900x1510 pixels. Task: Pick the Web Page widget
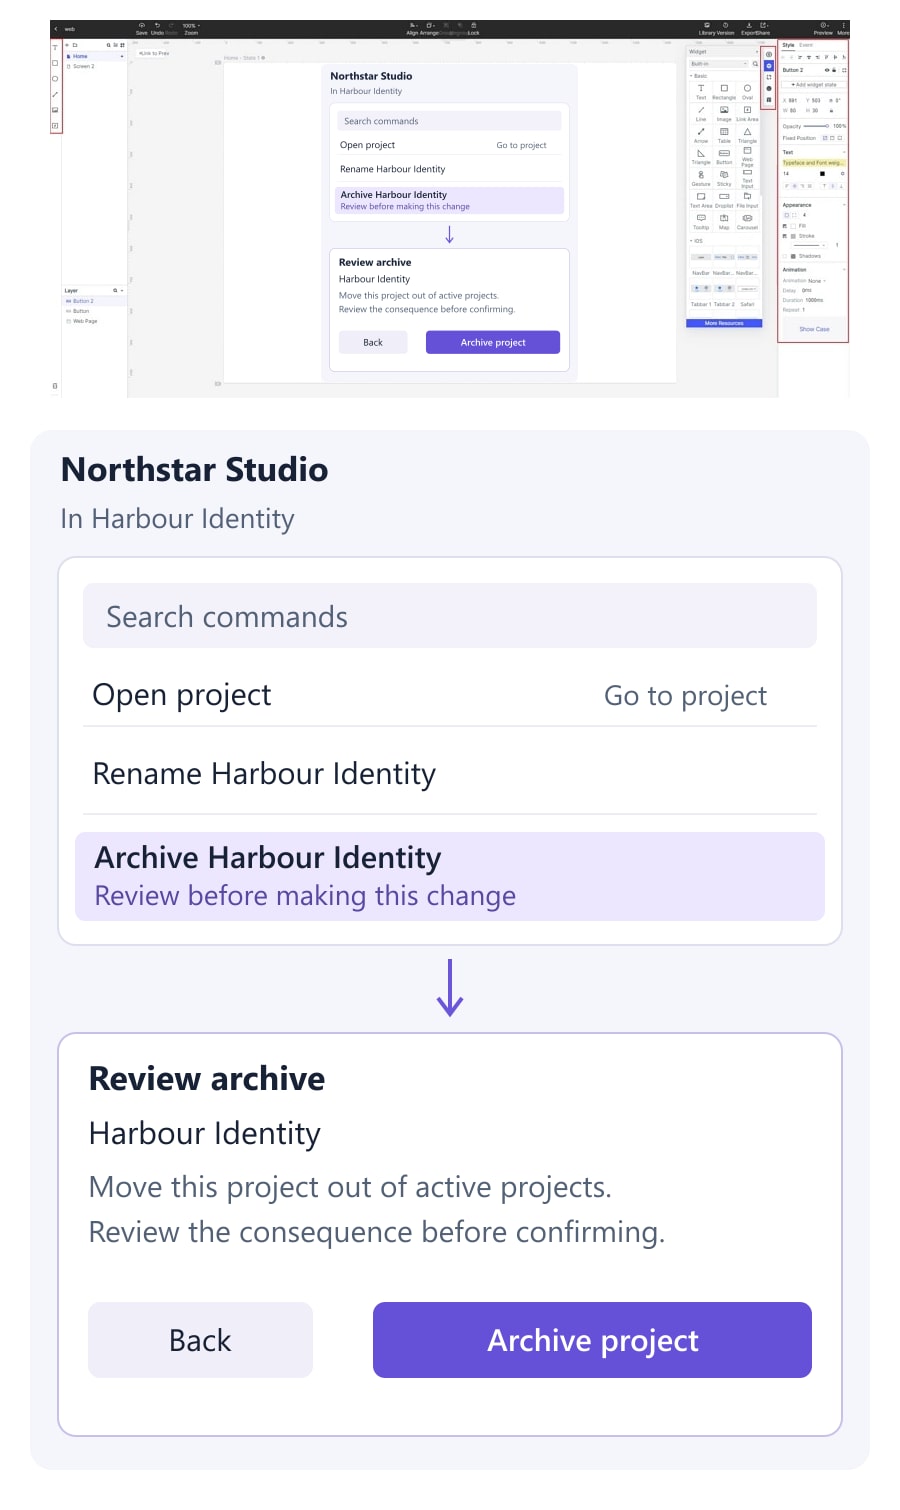pos(747,156)
